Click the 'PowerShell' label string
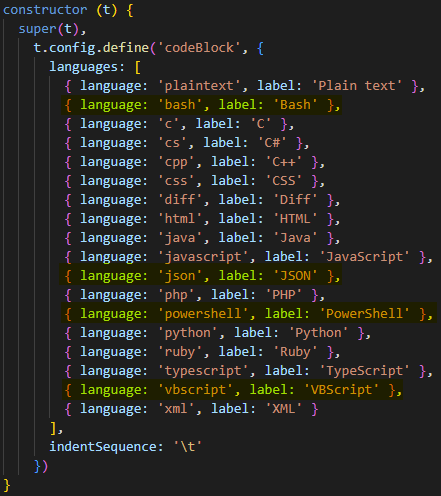The image size is (441, 496). coord(365,314)
